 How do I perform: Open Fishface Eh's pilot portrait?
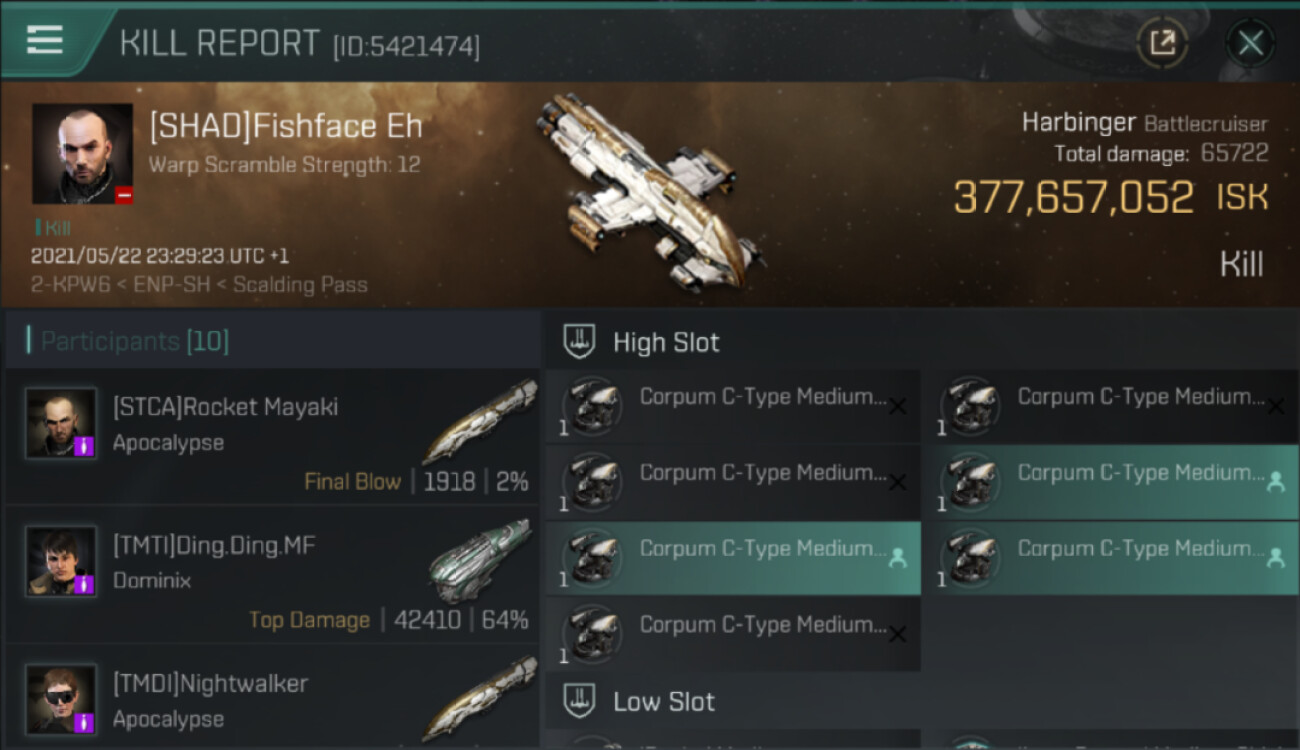coord(82,154)
